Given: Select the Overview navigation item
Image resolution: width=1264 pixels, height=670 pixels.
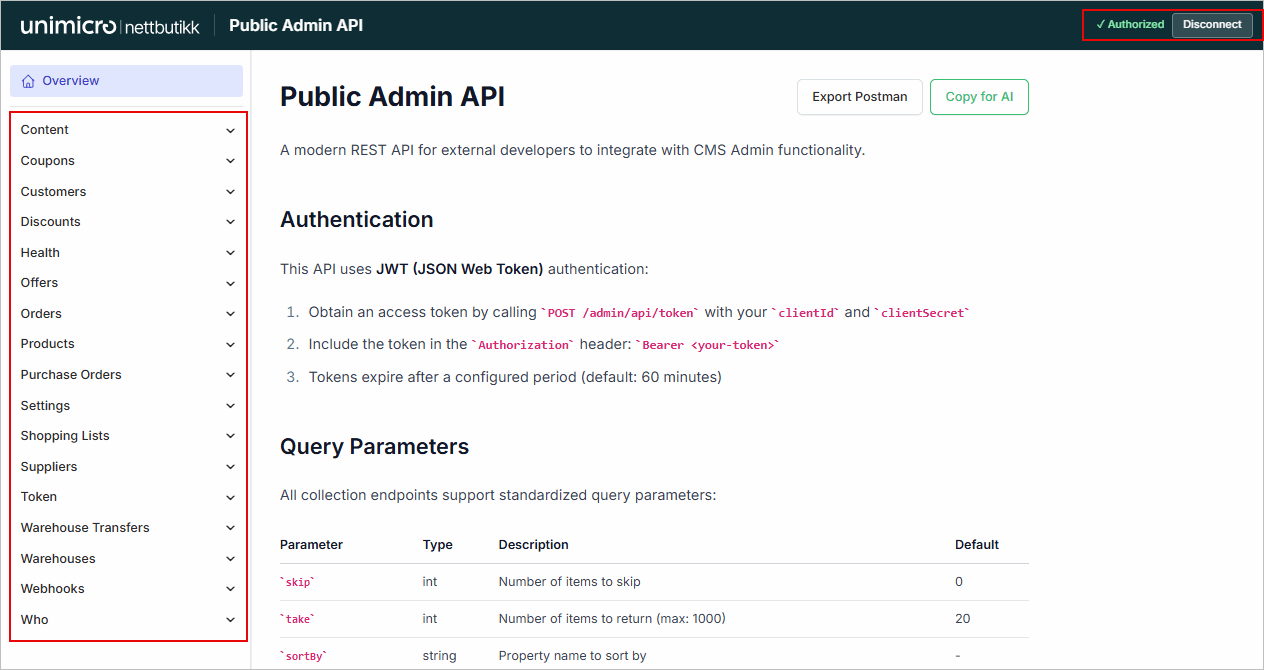Looking at the screenshot, I should tap(127, 81).
